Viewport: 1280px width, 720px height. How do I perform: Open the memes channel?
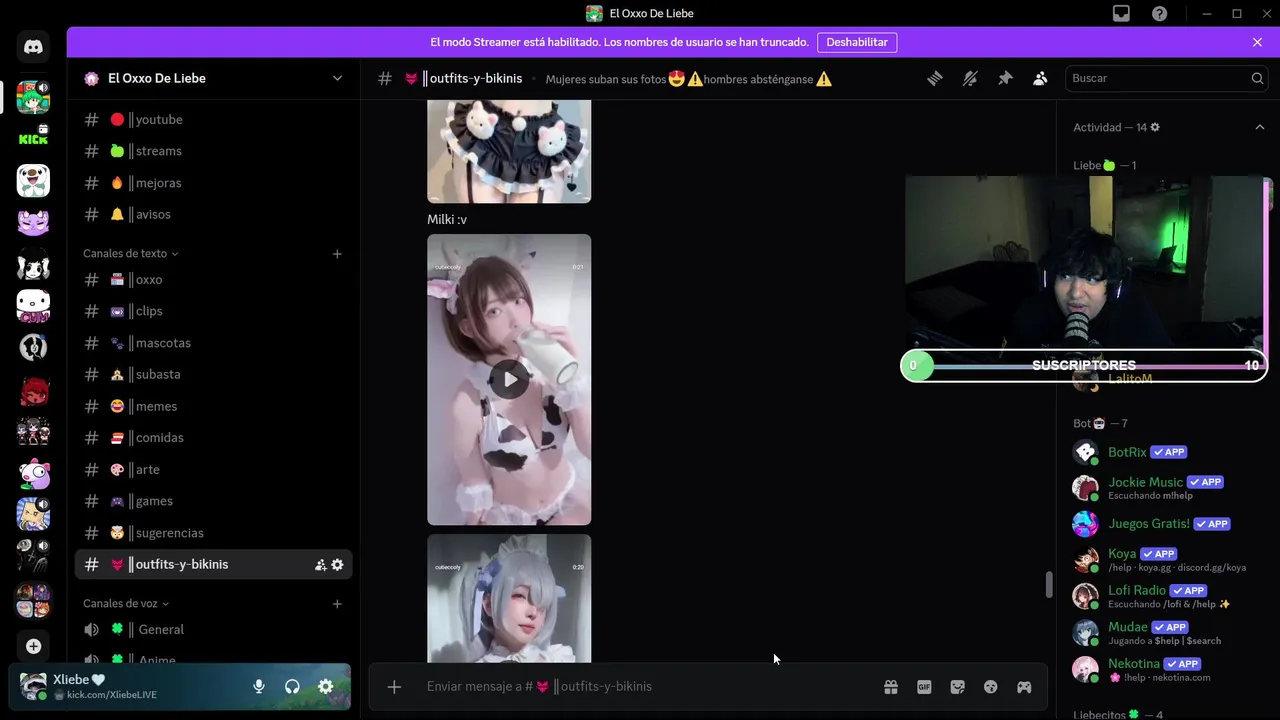[213, 406]
